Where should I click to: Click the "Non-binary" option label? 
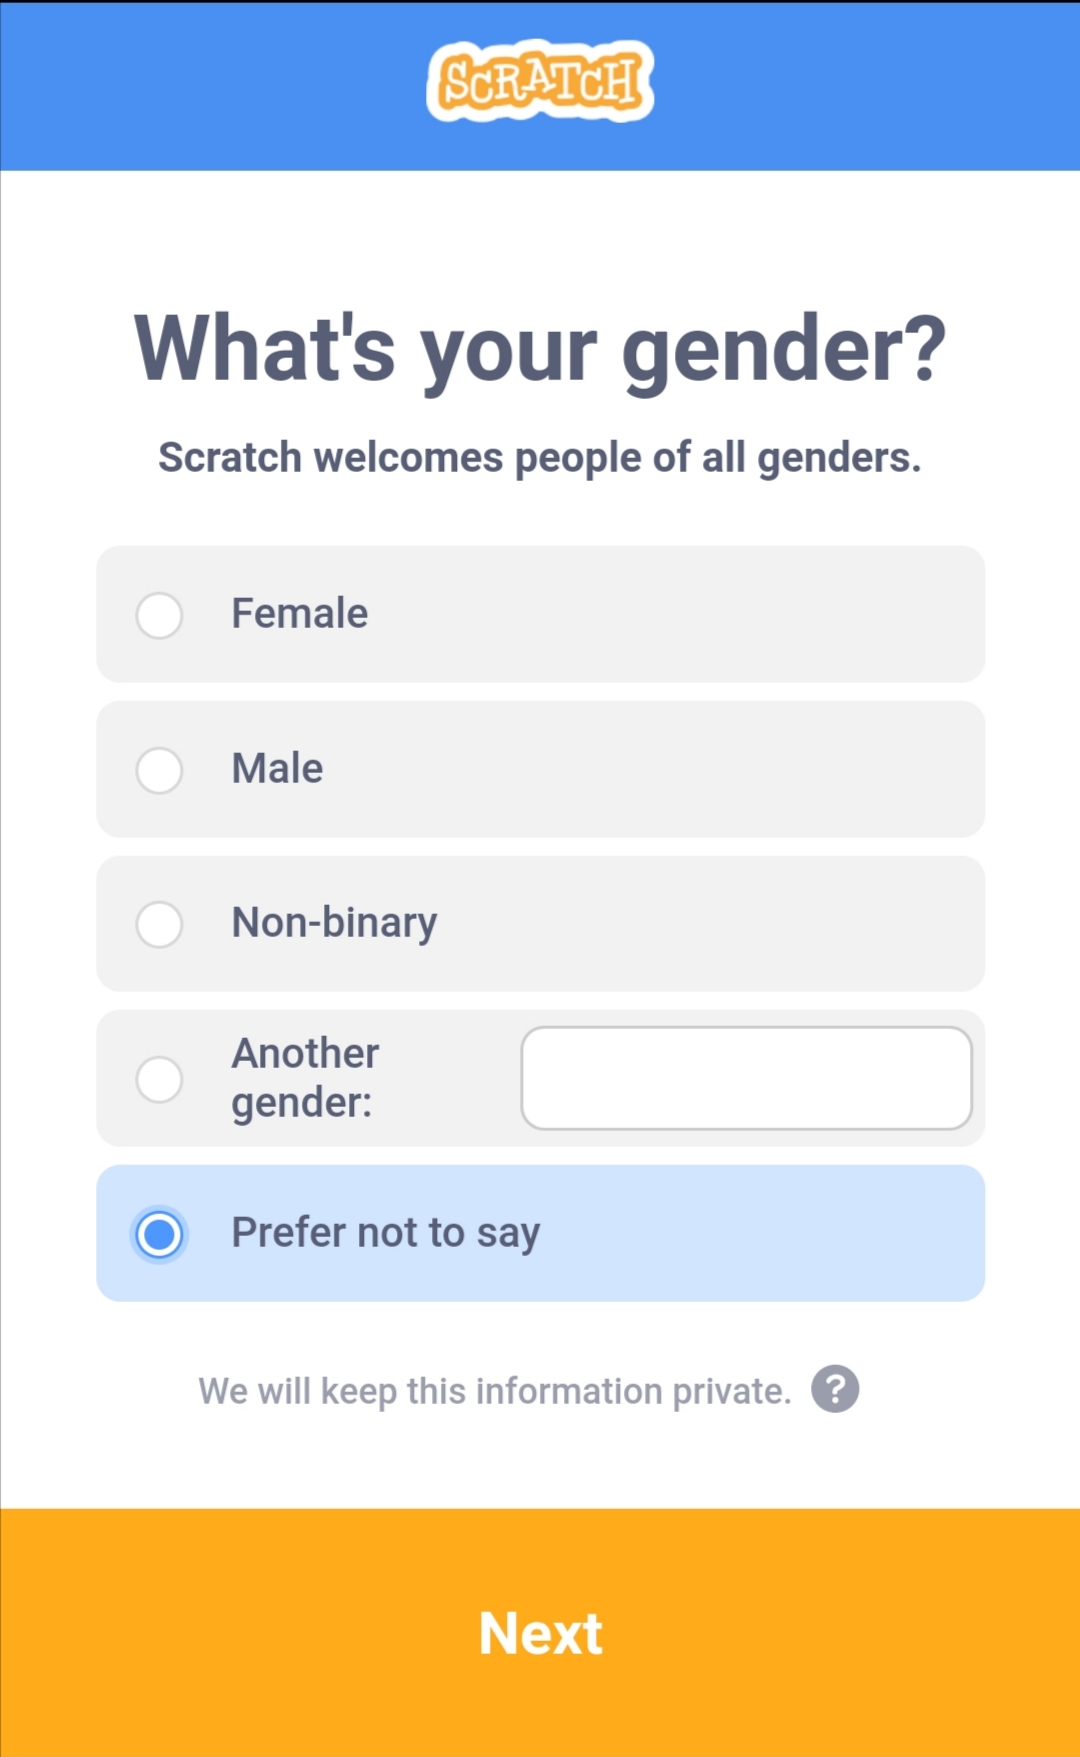point(334,922)
